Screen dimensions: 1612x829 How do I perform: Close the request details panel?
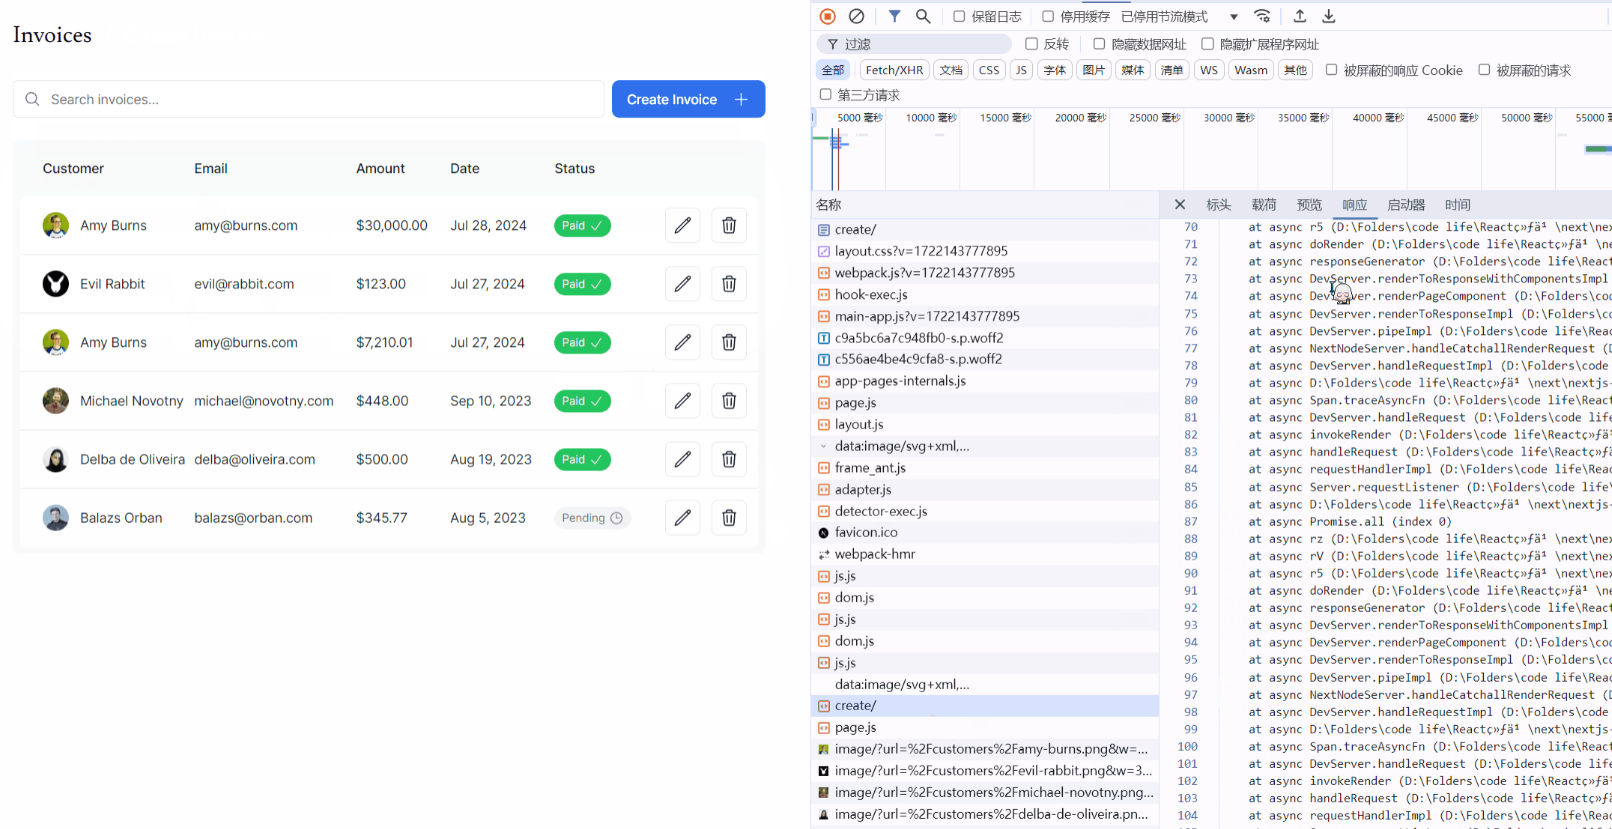point(1180,204)
